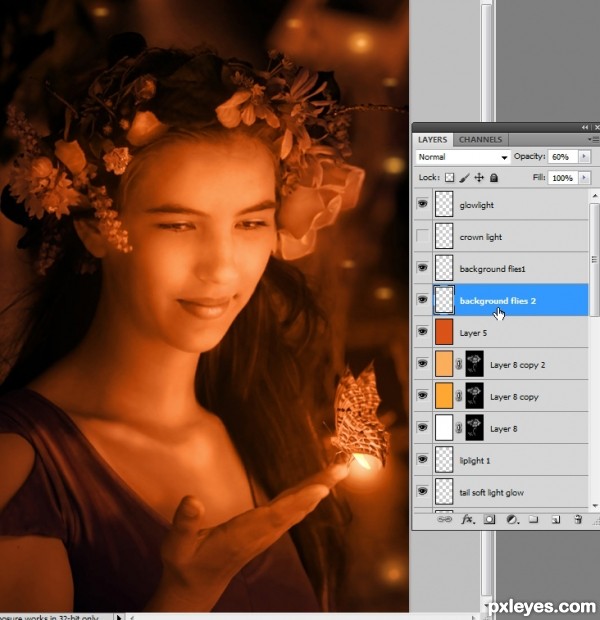Create a new layer
Screen dimensions: 600x620
pos(556,519)
